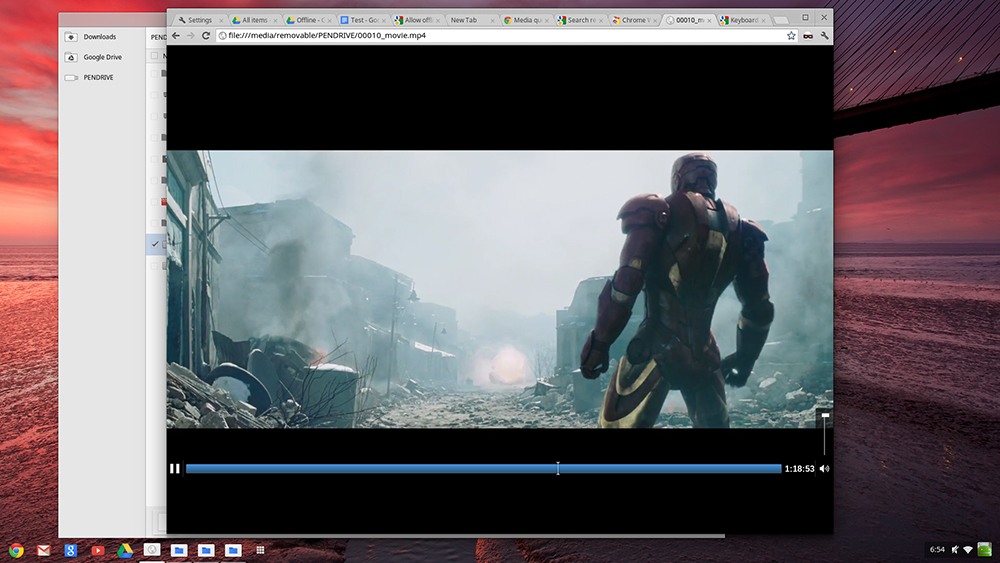Switch to the Allow offline tab
The height and width of the screenshot is (563, 1000).
(416, 20)
